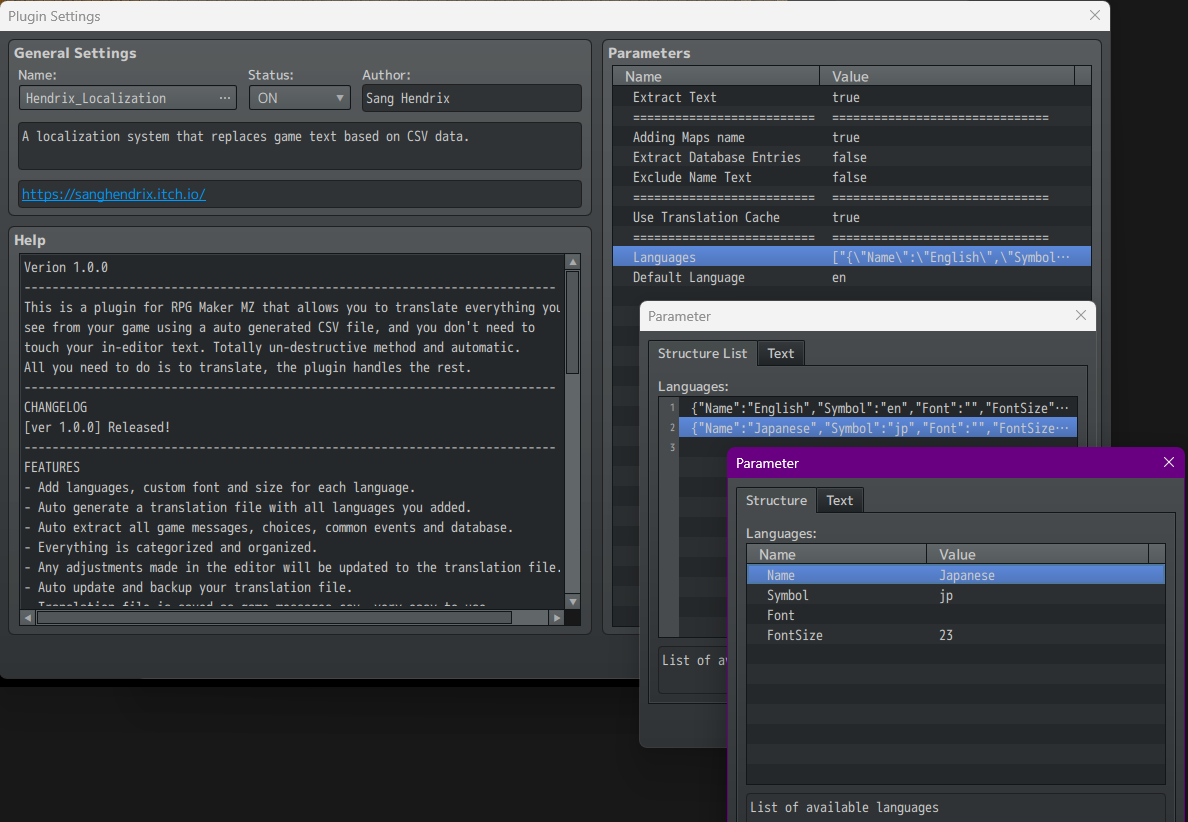Click Help horizontal scrollbar left arrow
This screenshot has height=822, width=1188.
click(x=28, y=618)
